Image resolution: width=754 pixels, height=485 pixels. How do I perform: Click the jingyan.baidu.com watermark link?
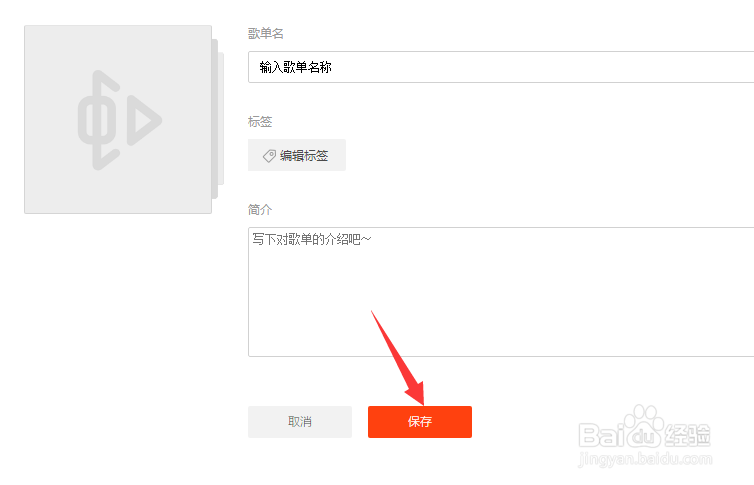(645, 459)
